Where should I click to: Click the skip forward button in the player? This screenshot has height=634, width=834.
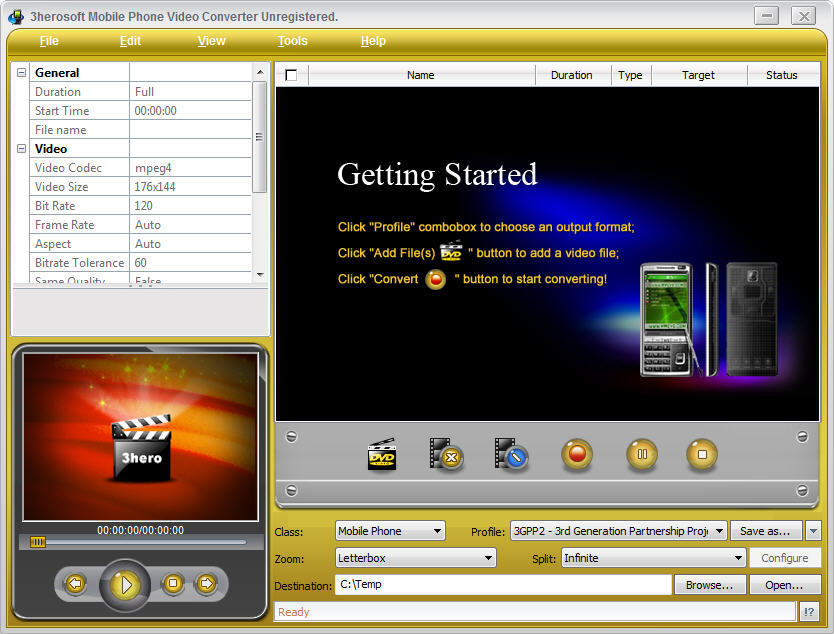click(x=208, y=584)
